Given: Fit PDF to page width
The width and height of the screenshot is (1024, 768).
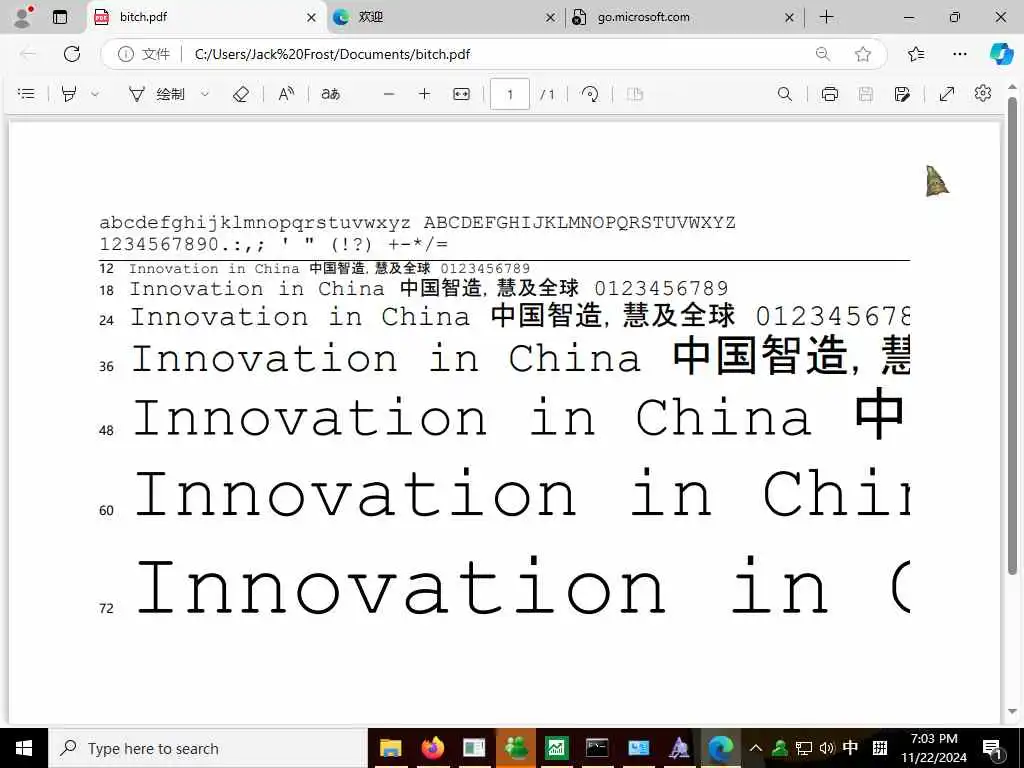Looking at the screenshot, I should coord(461,94).
